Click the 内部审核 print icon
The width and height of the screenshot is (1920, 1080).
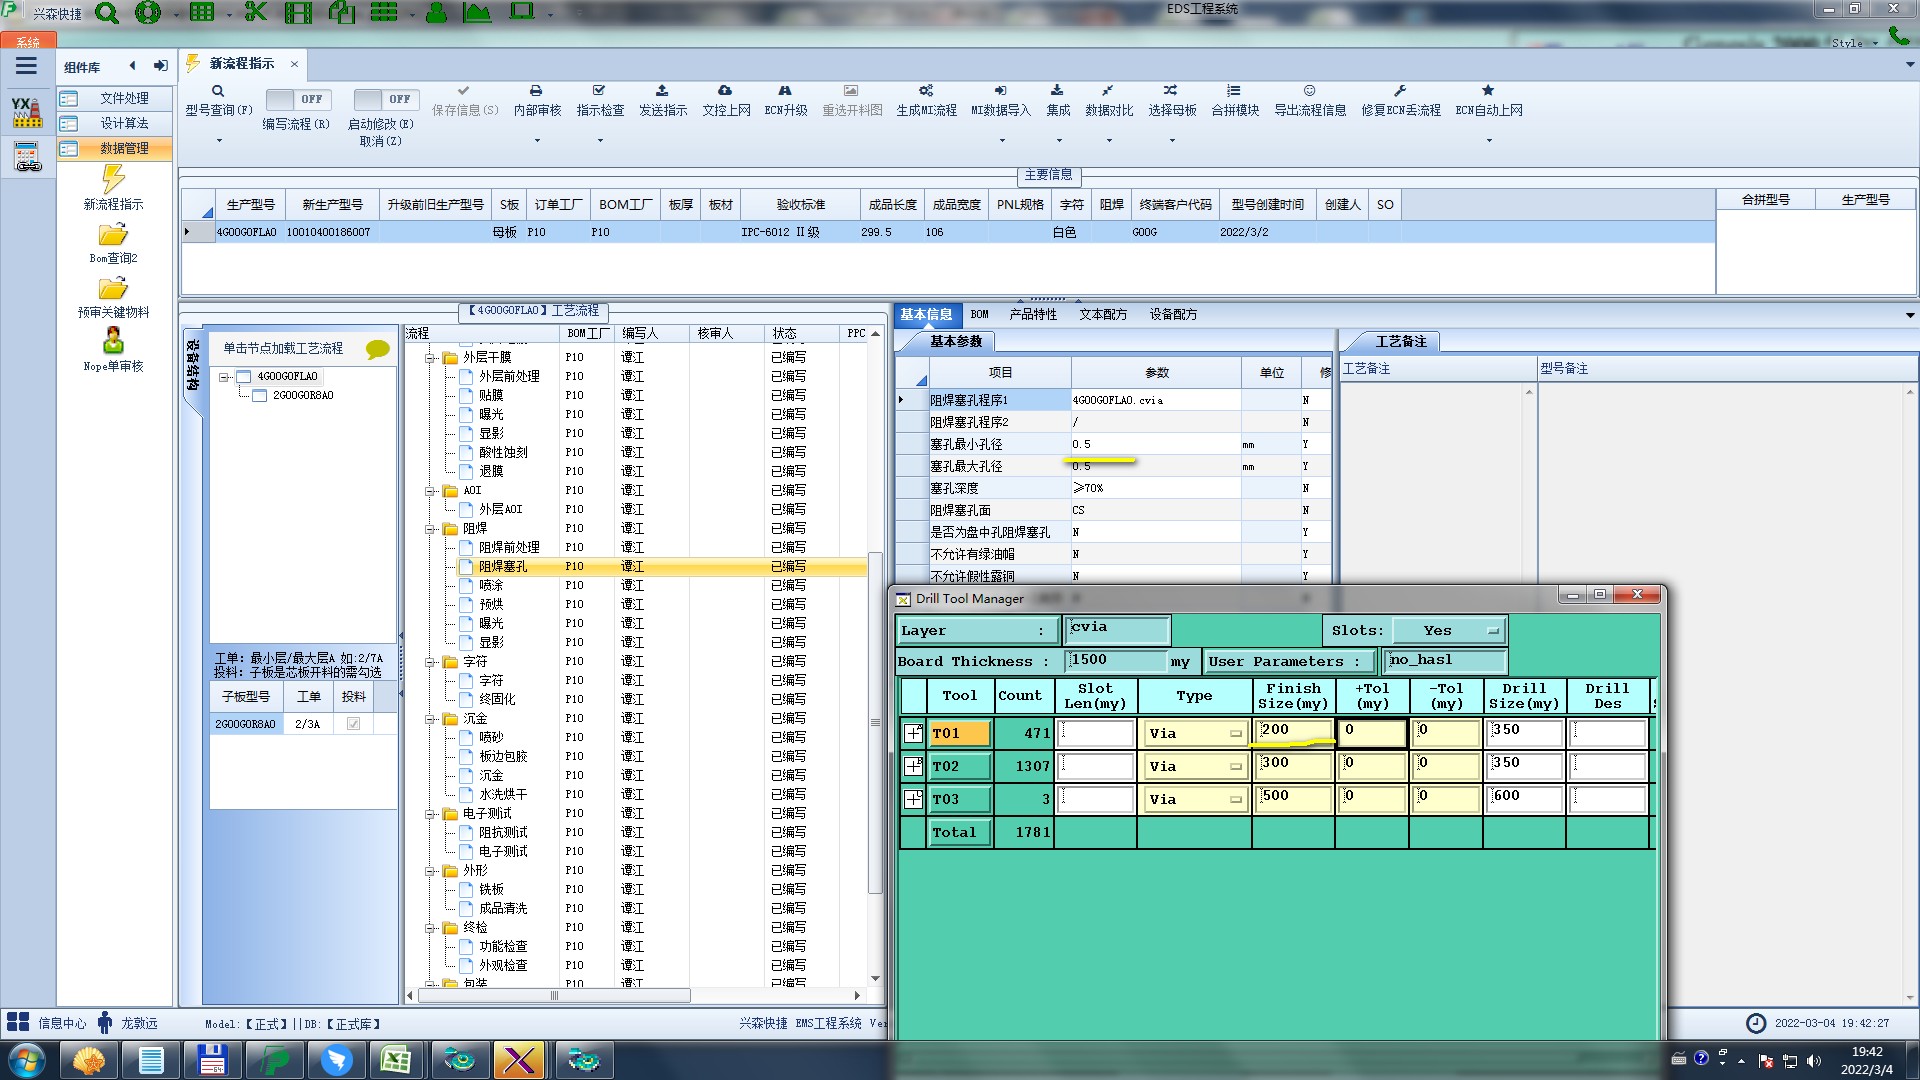point(536,91)
